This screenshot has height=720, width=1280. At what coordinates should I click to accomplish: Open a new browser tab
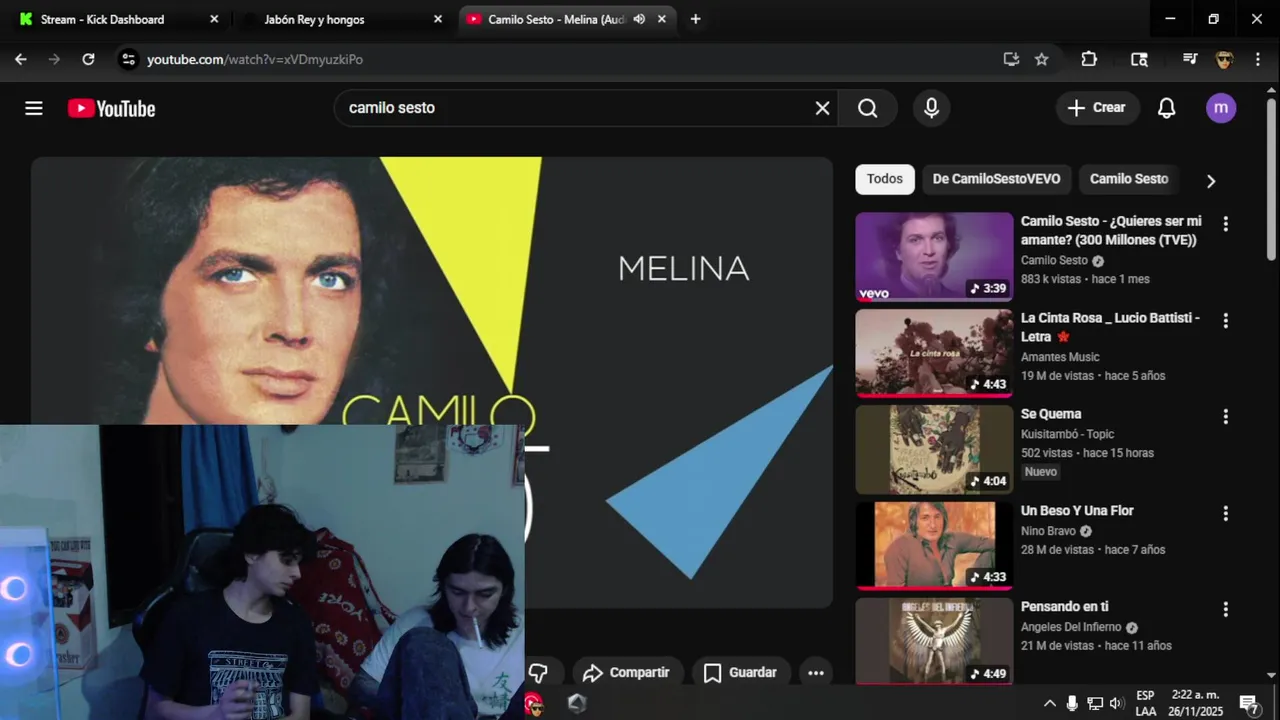pyautogui.click(x=695, y=19)
